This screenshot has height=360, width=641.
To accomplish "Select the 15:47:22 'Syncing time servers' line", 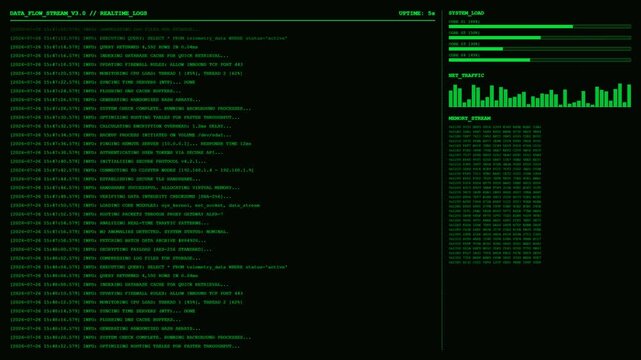I will click(x=103, y=82).
